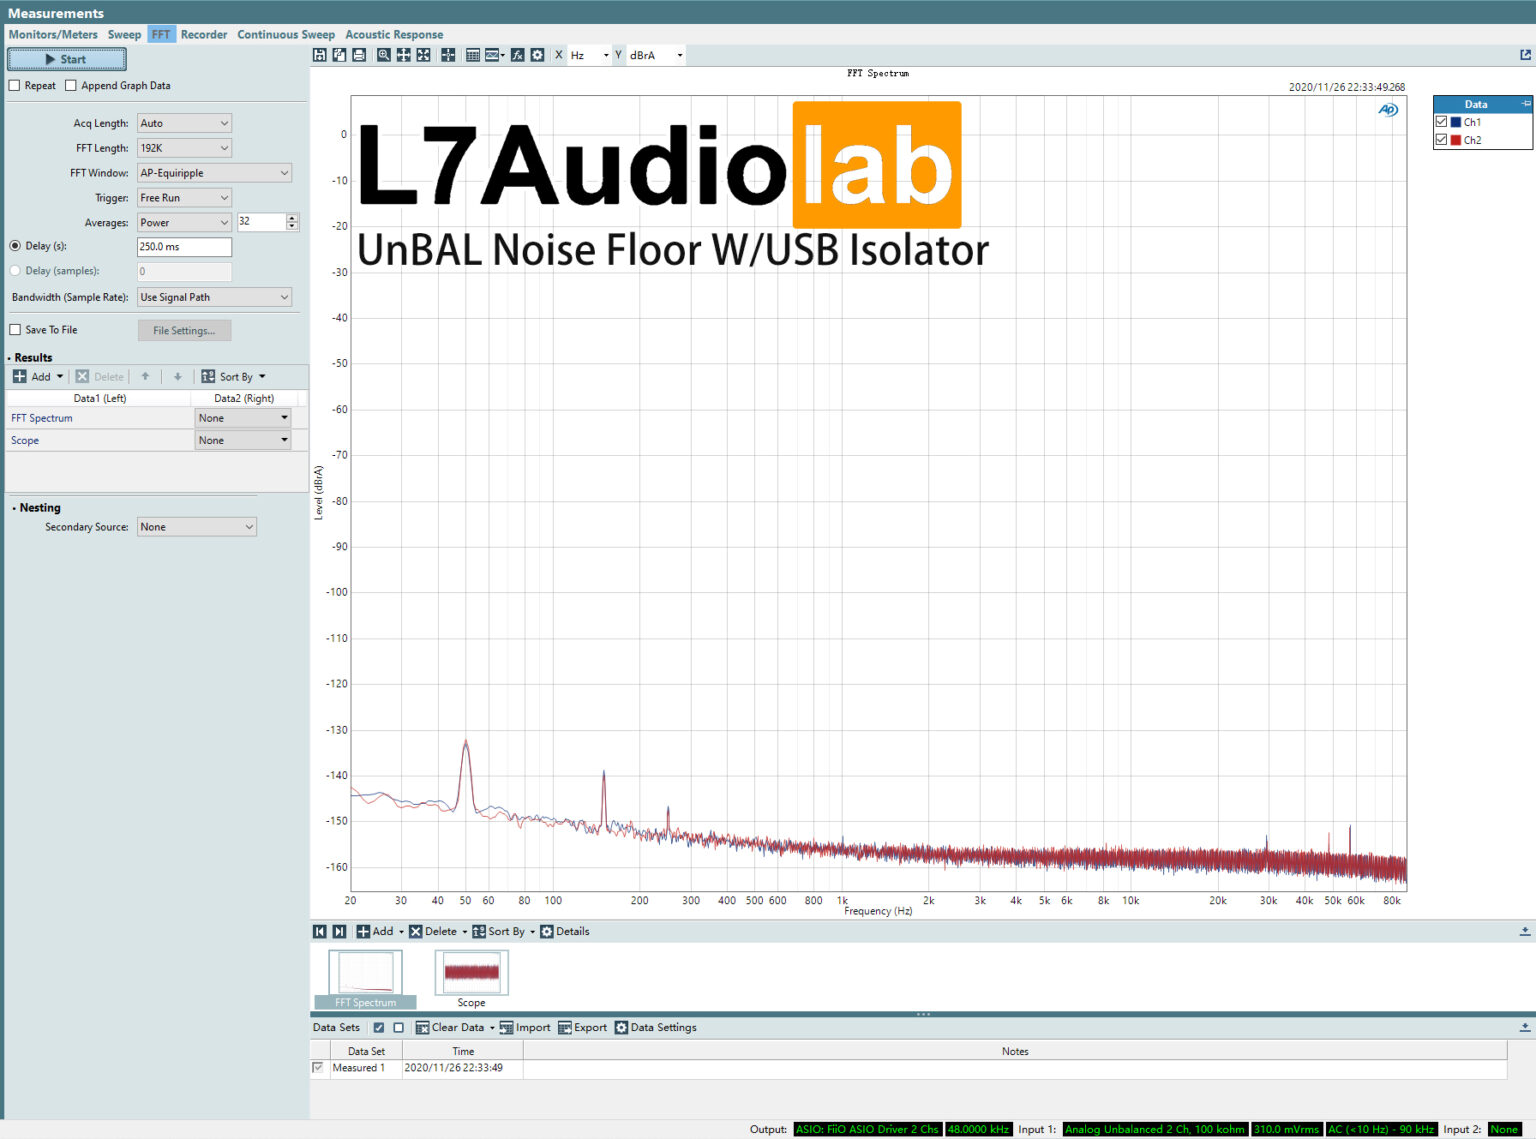Show the data table grid icon
This screenshot has height=1139, width=1536.
coord(473,55)
